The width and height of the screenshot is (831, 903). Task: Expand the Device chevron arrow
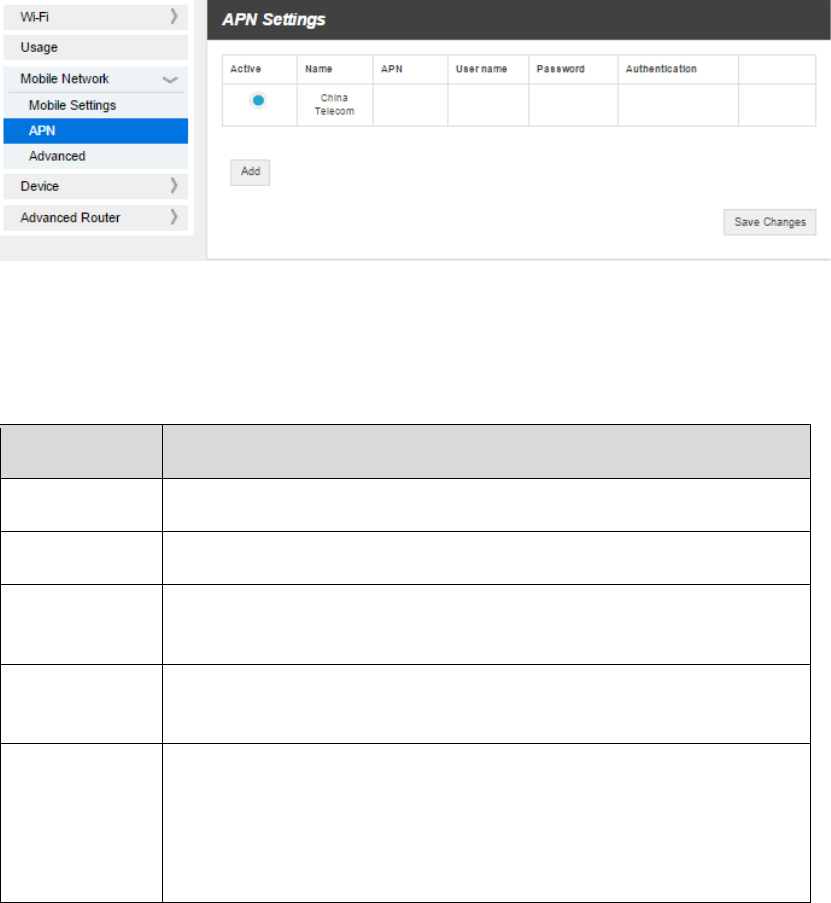point(174,185)
